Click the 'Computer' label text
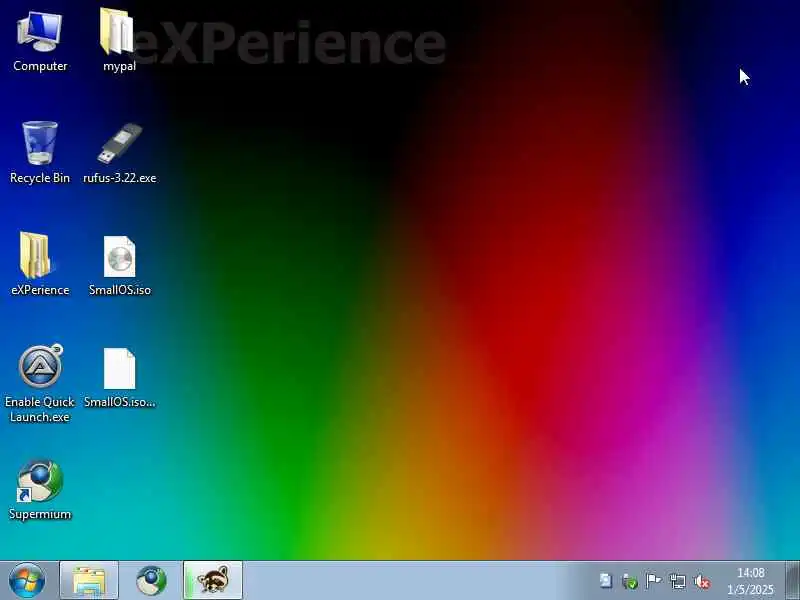This screenshot has height=600, width=800. click(40, 66)
